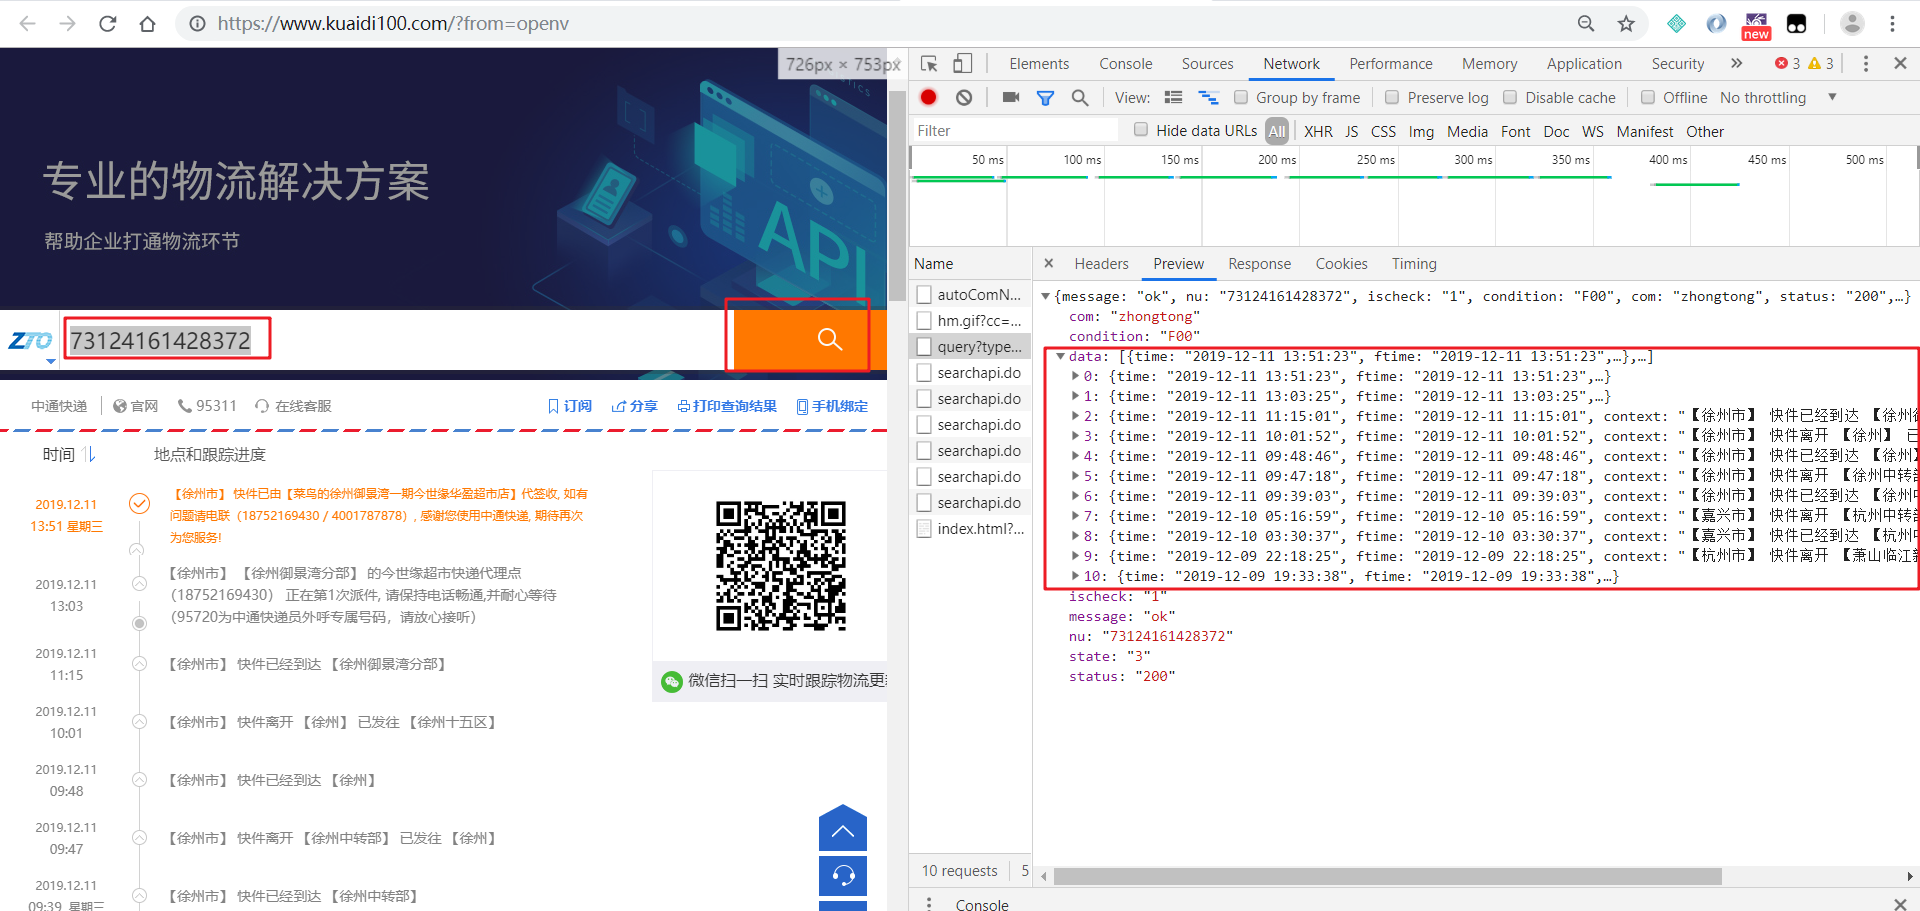Select the autoComN request row

pos(970,294)
